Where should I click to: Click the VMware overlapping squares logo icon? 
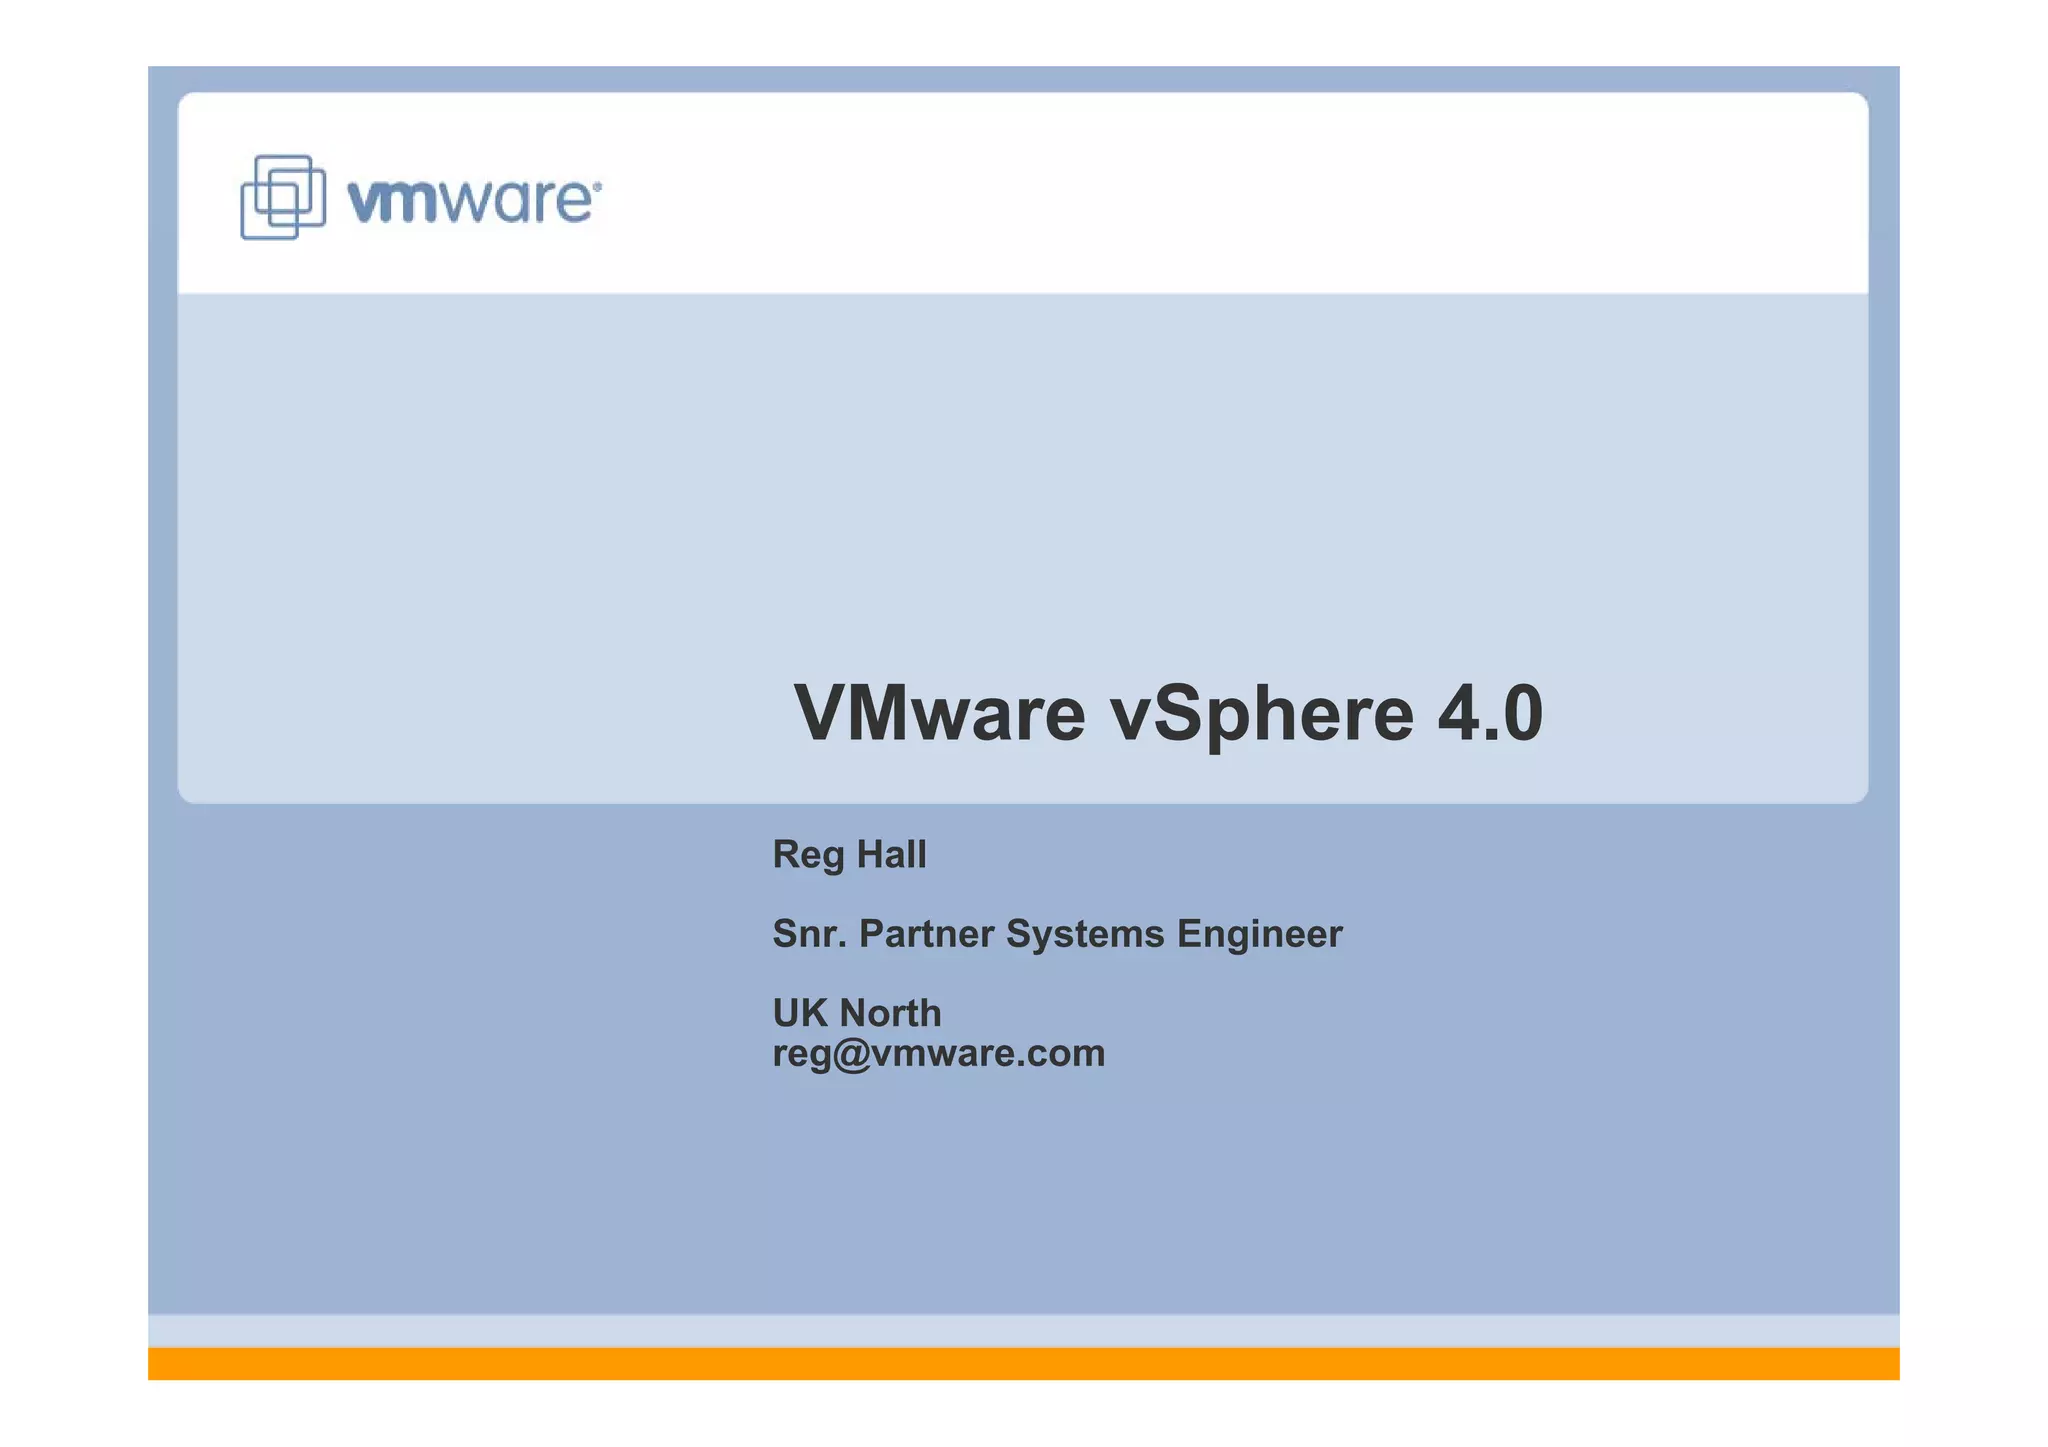point(283,197)
